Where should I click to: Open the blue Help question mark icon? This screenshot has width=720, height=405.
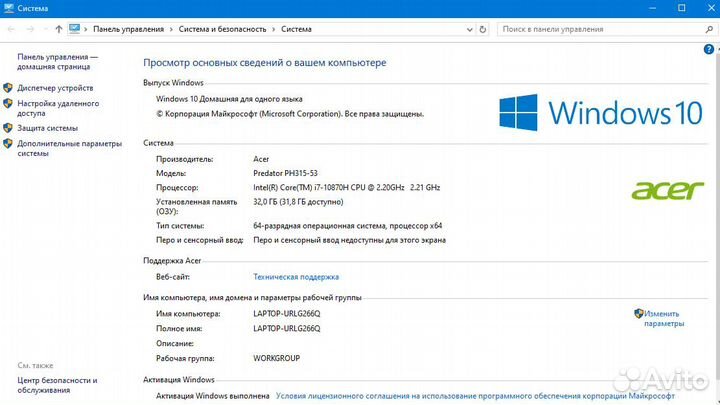[707, 48]
